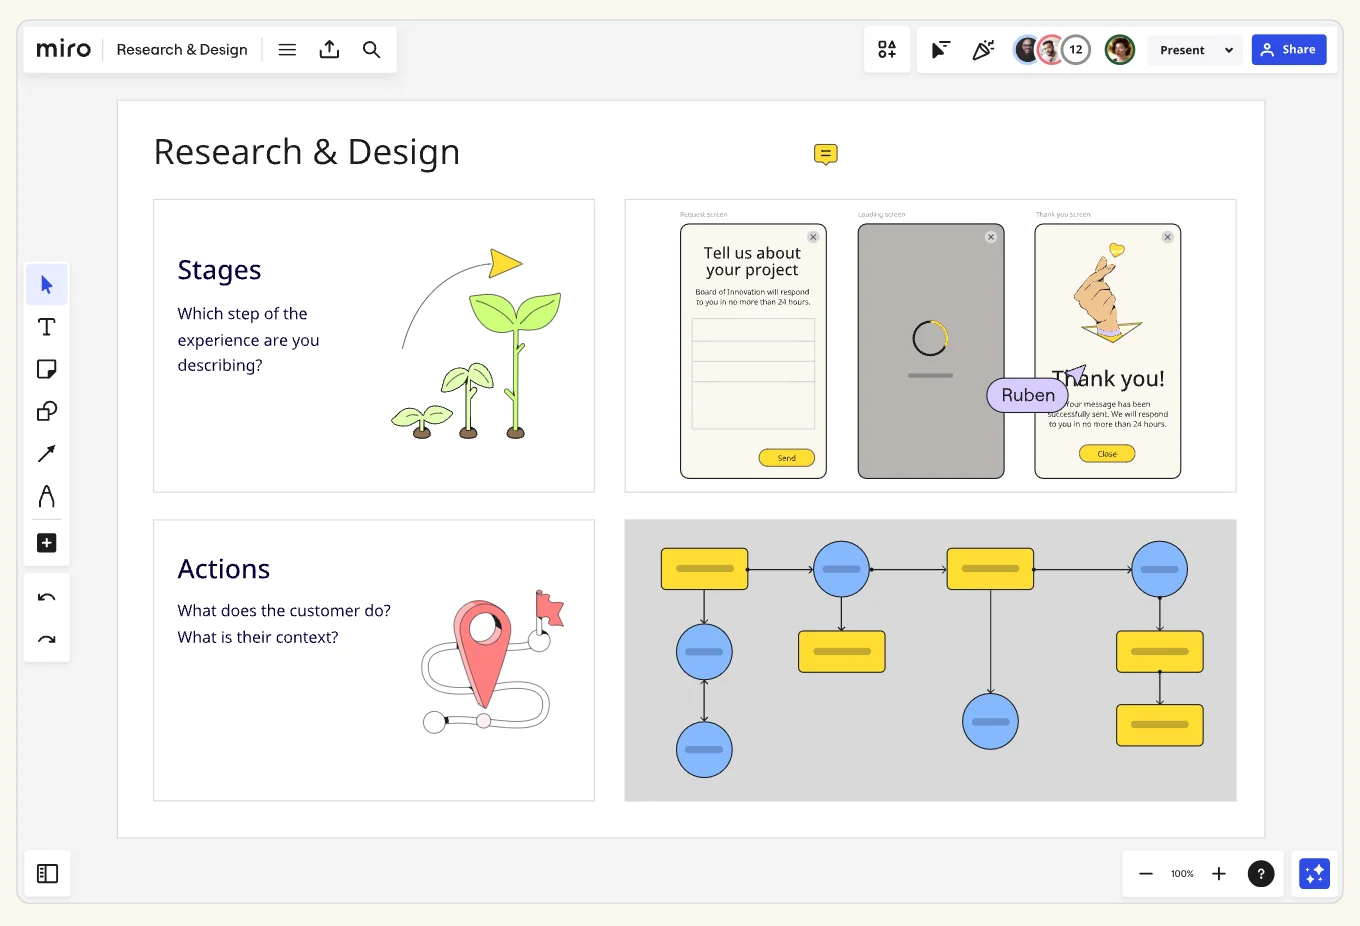Toggle the Miro AI assistant

(1313, 873)
